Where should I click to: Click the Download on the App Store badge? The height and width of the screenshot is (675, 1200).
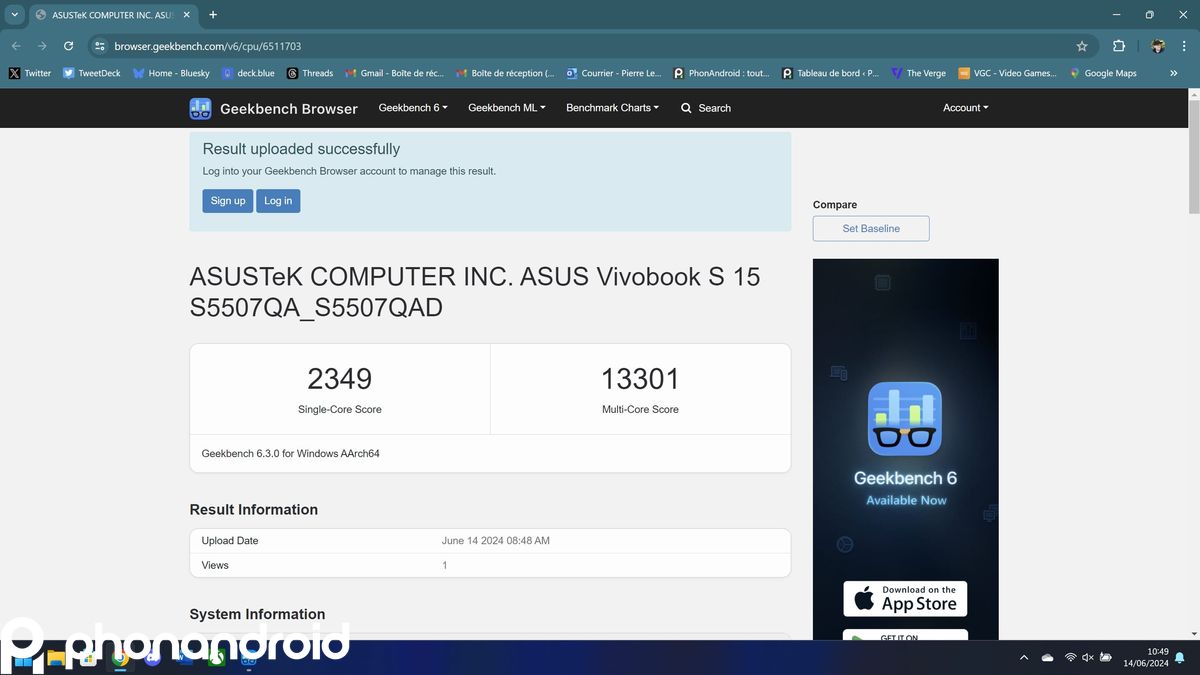click(905, 598)
